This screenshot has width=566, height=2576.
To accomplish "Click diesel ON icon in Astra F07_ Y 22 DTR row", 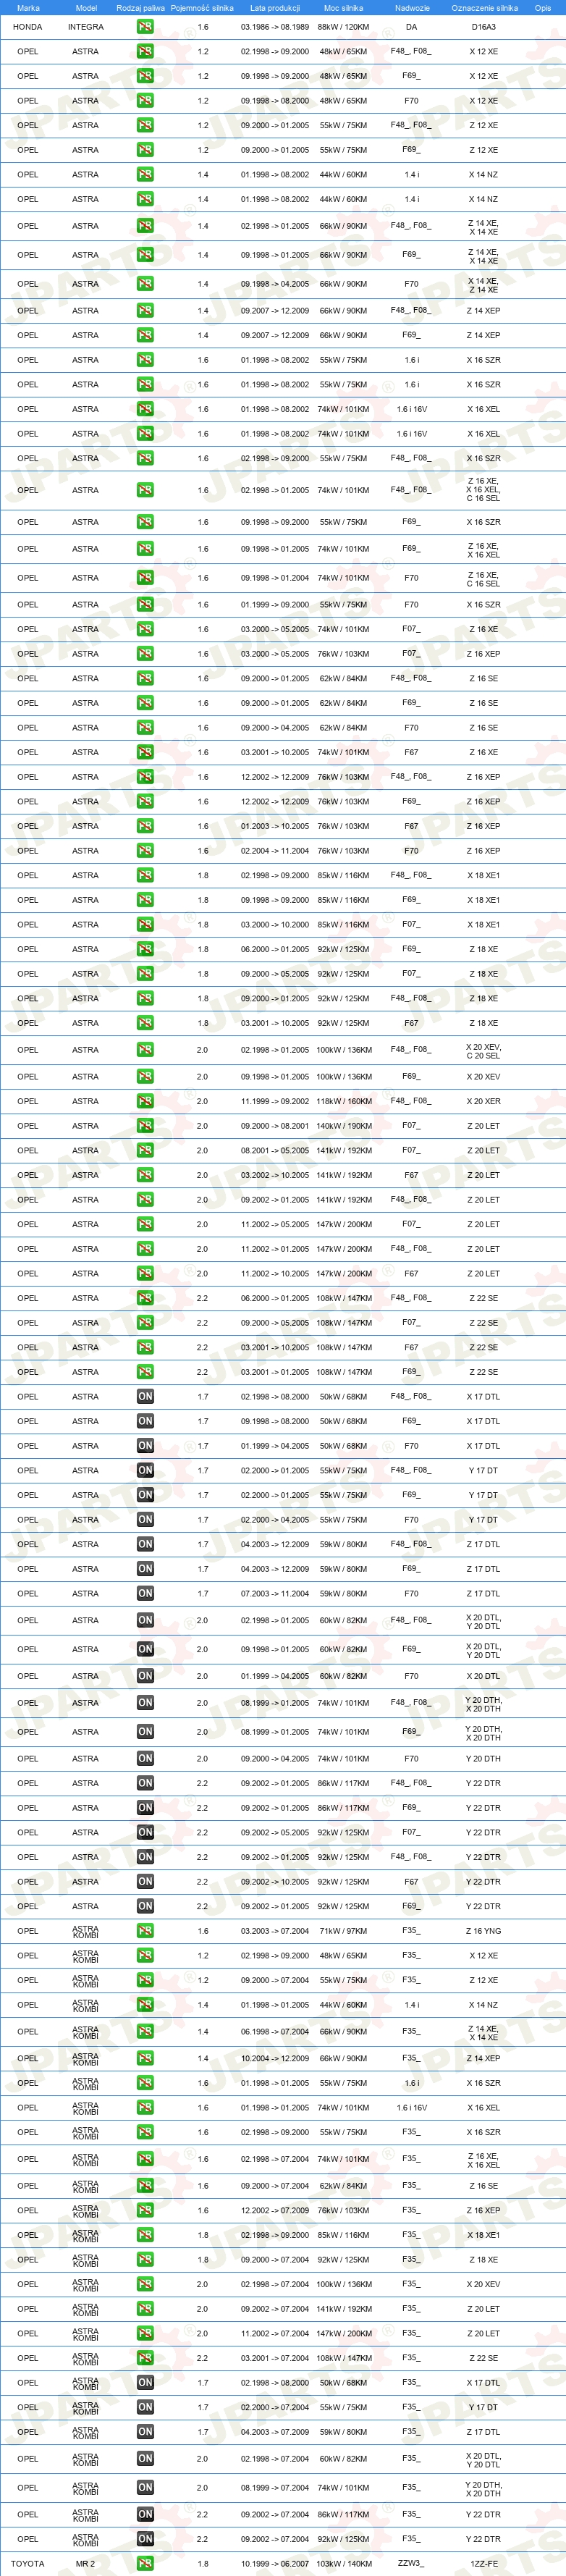I will tap(145, 1832).
